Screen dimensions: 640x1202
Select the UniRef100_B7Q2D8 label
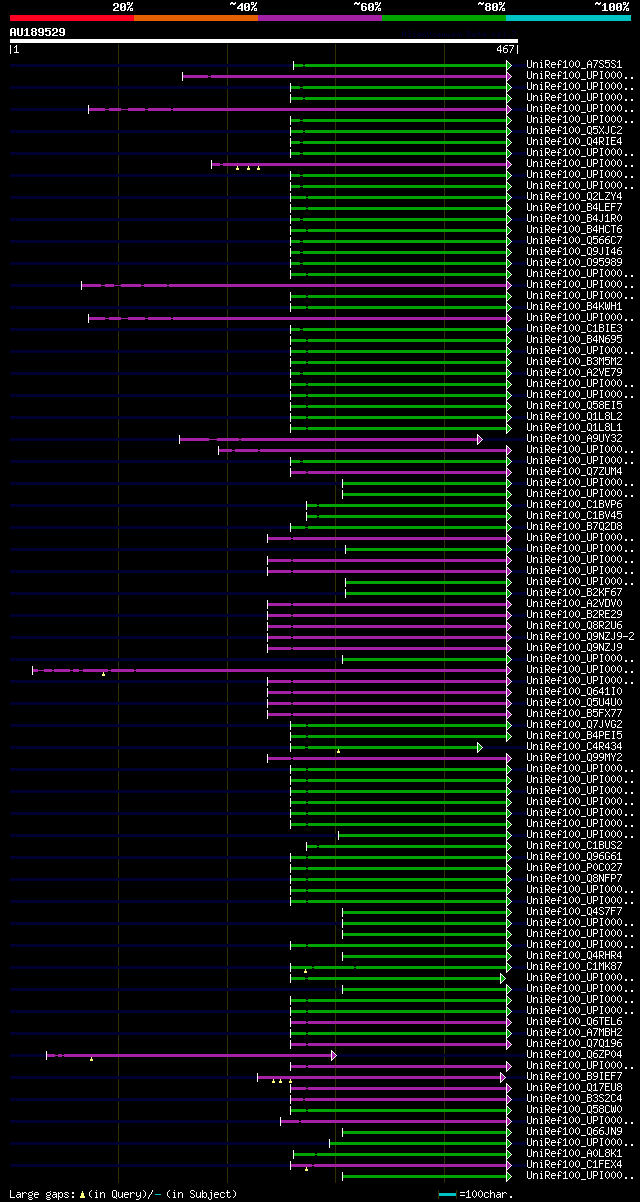point(574,526)
